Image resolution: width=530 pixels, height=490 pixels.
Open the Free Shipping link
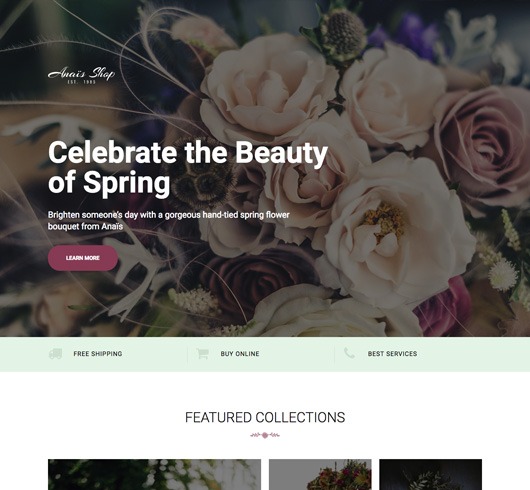coord(98,354)
